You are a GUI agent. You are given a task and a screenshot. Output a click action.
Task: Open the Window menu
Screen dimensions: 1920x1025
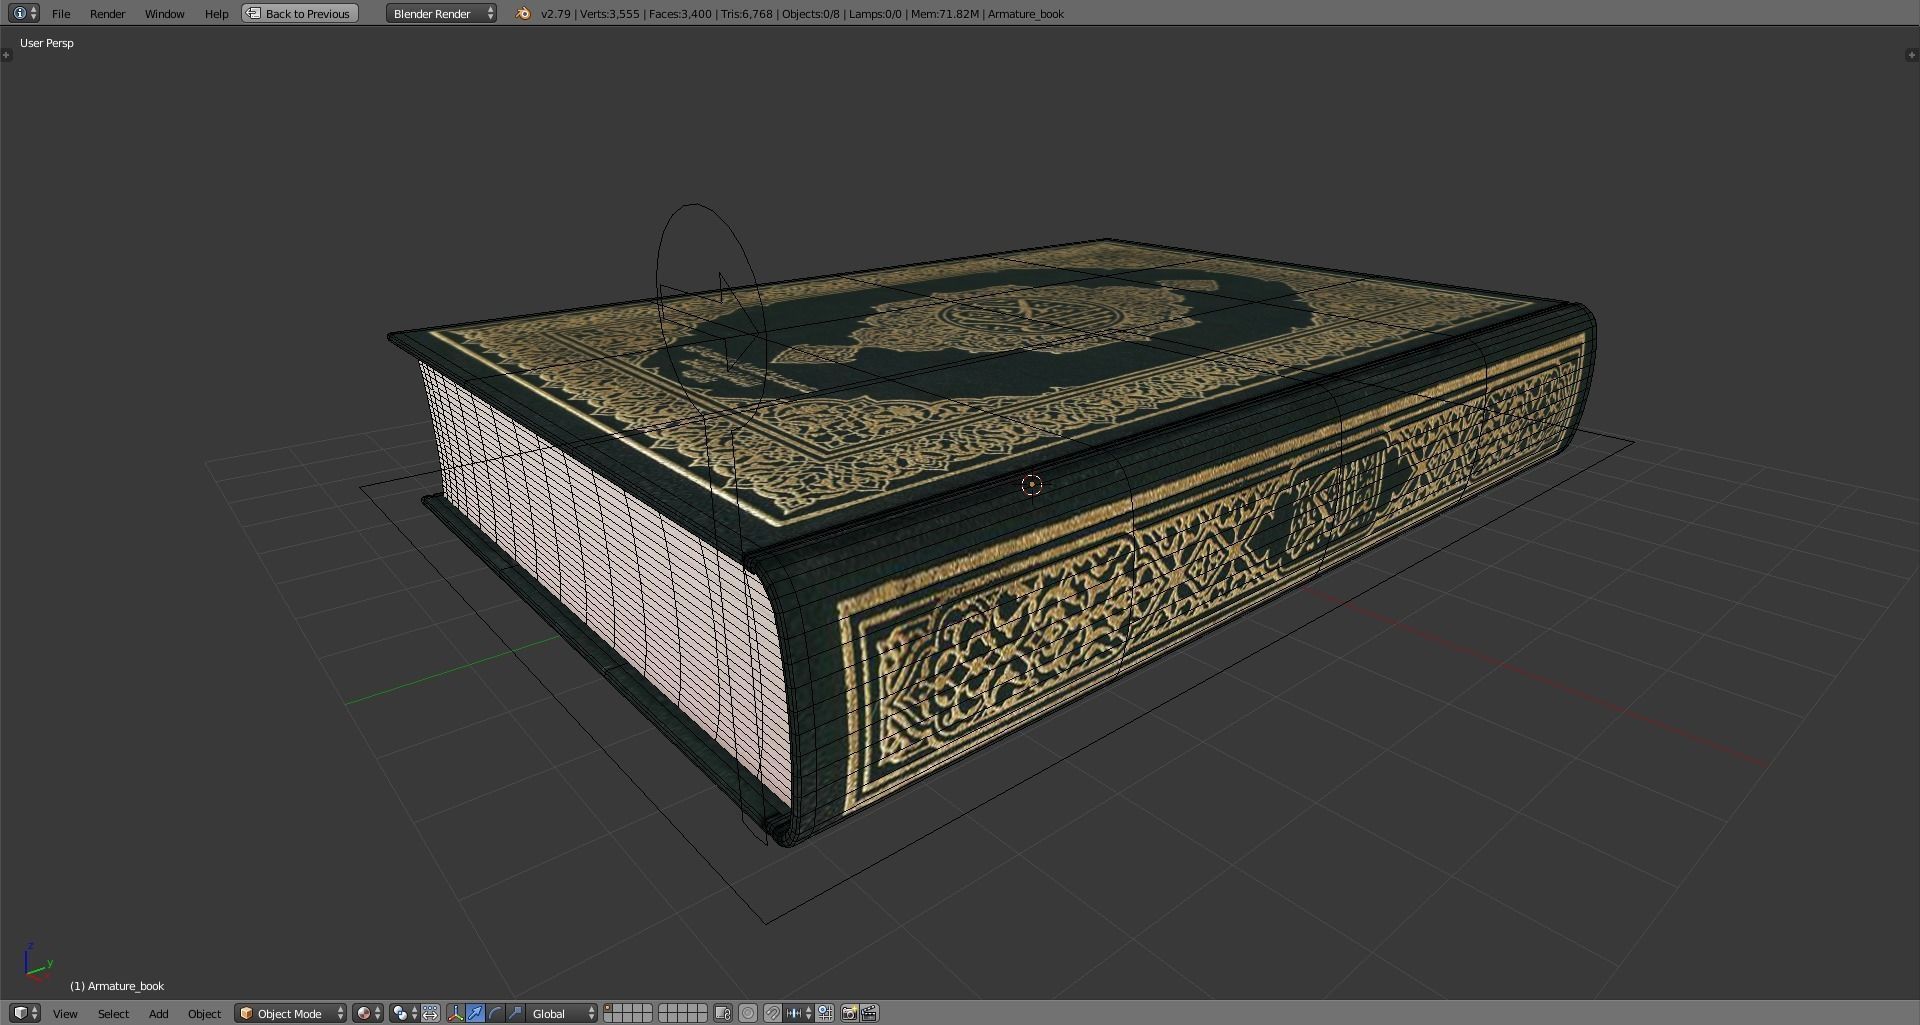point(164,13)
